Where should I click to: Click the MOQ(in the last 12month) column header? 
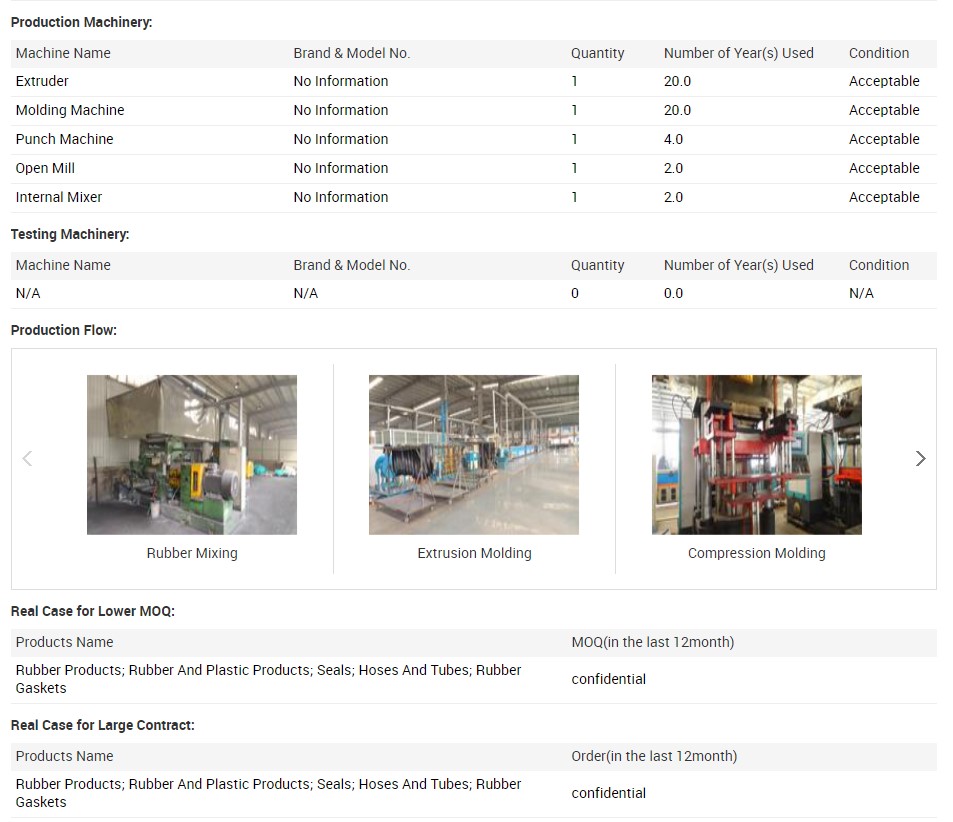[652, 642]
